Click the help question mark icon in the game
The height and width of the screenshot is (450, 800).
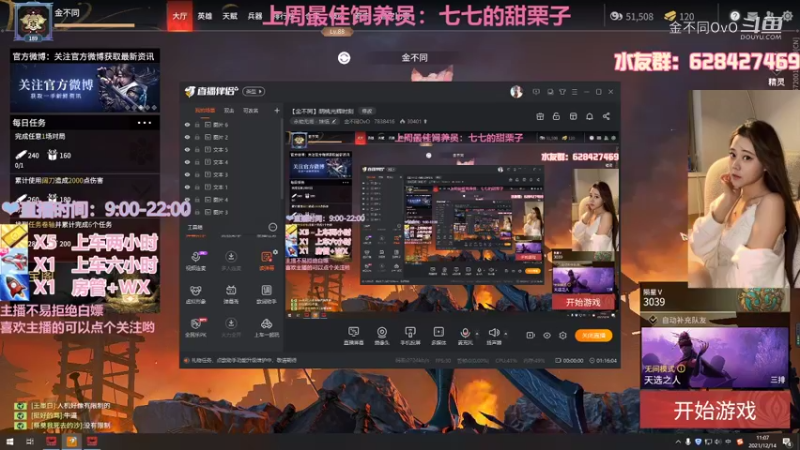[735, 16]
